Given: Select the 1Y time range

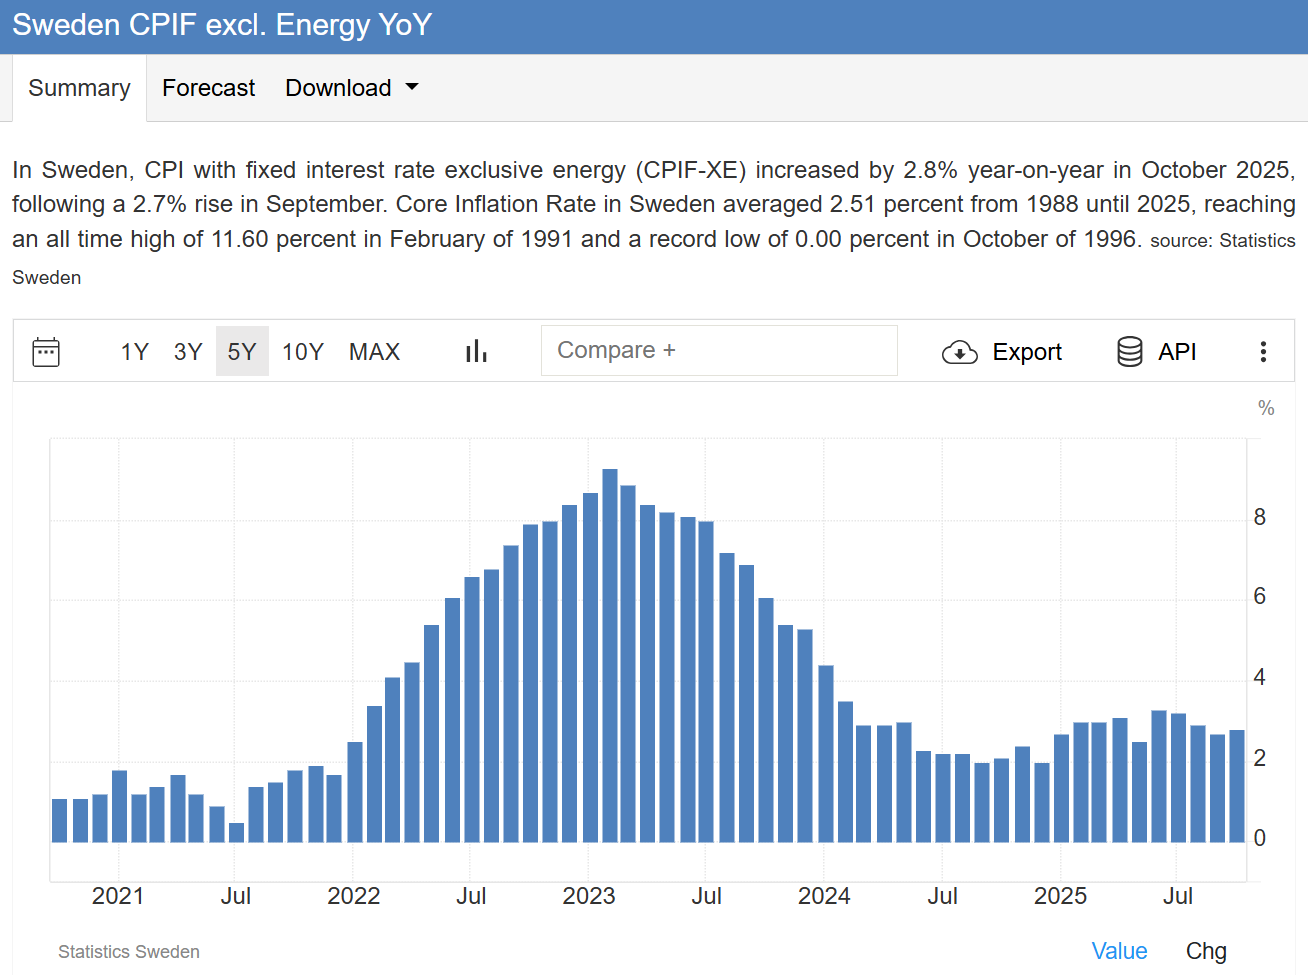Looking at the screenshot, I should (x=134, y=352).
